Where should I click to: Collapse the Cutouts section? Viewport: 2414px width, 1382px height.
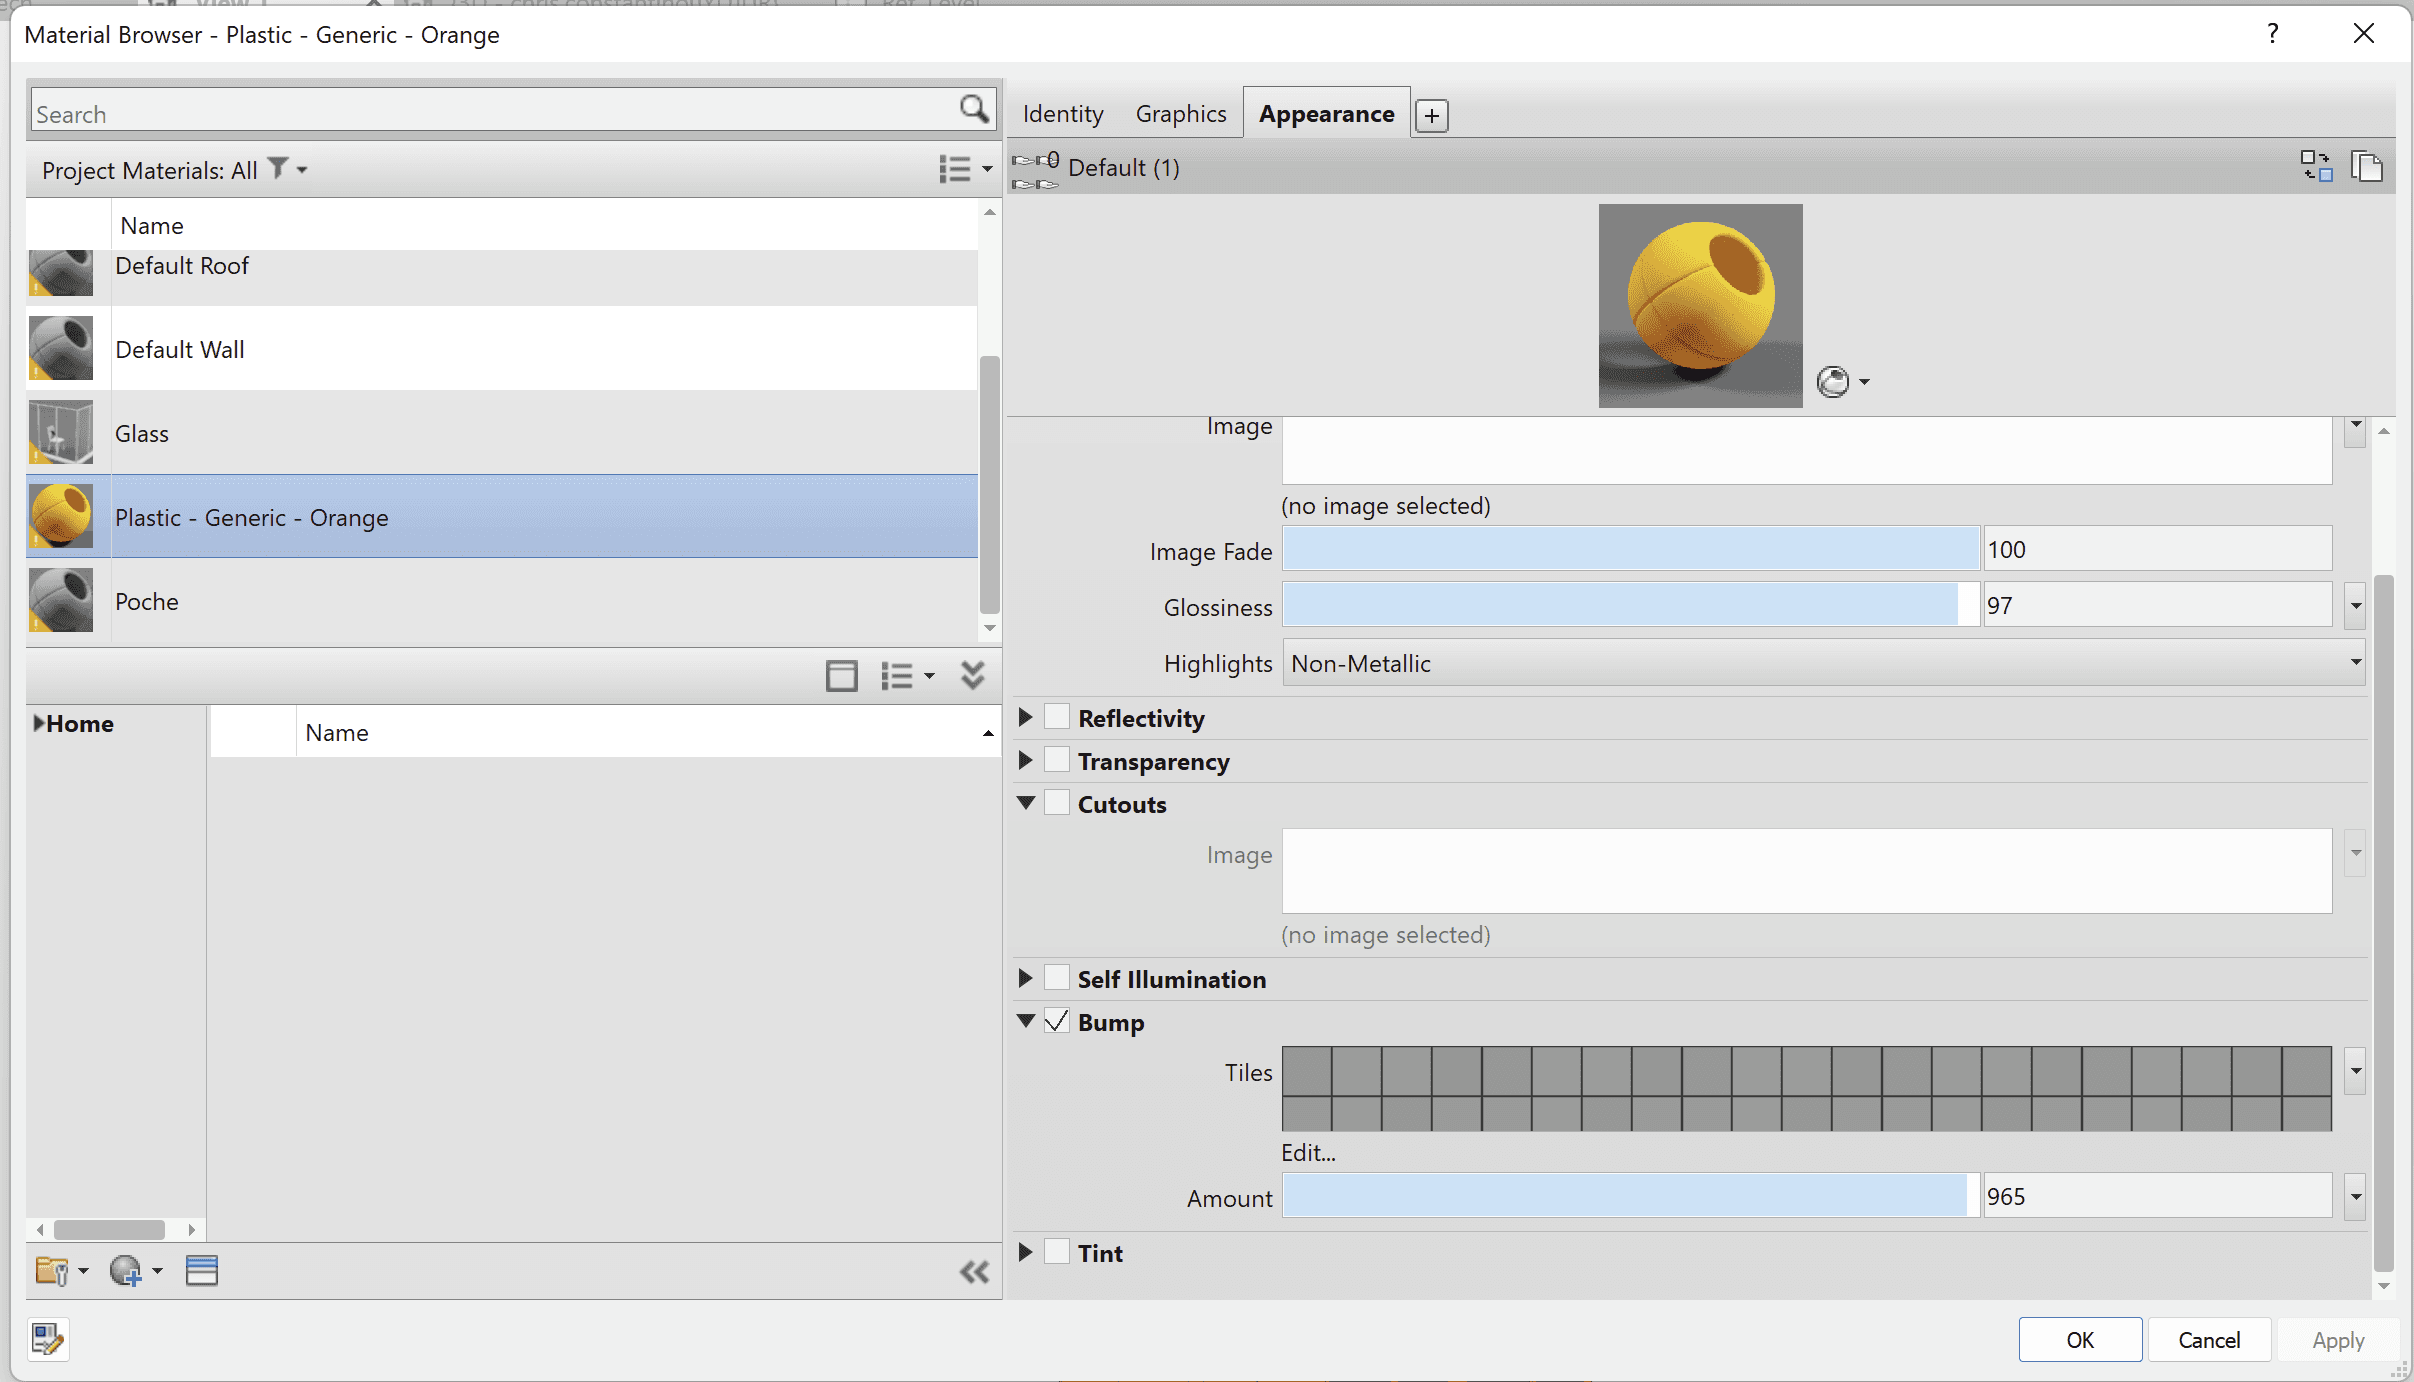1027,803
